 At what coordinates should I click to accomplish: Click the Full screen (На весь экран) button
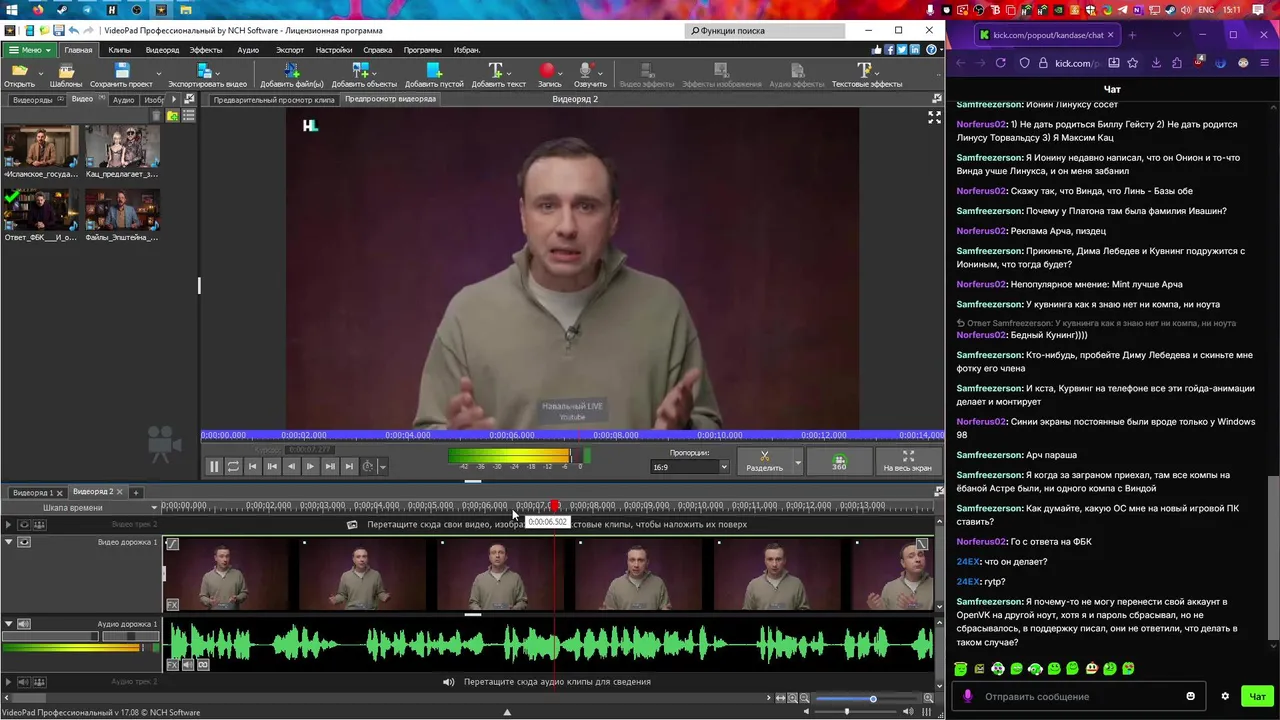[x=908, y=461]
